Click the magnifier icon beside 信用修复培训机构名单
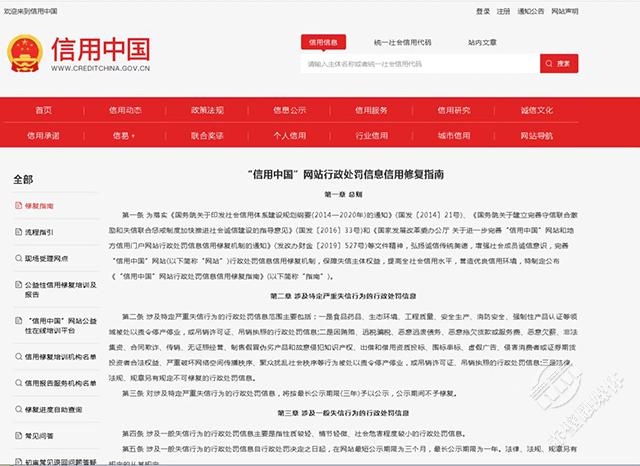 pyautogui.click(x=18, y=356)
